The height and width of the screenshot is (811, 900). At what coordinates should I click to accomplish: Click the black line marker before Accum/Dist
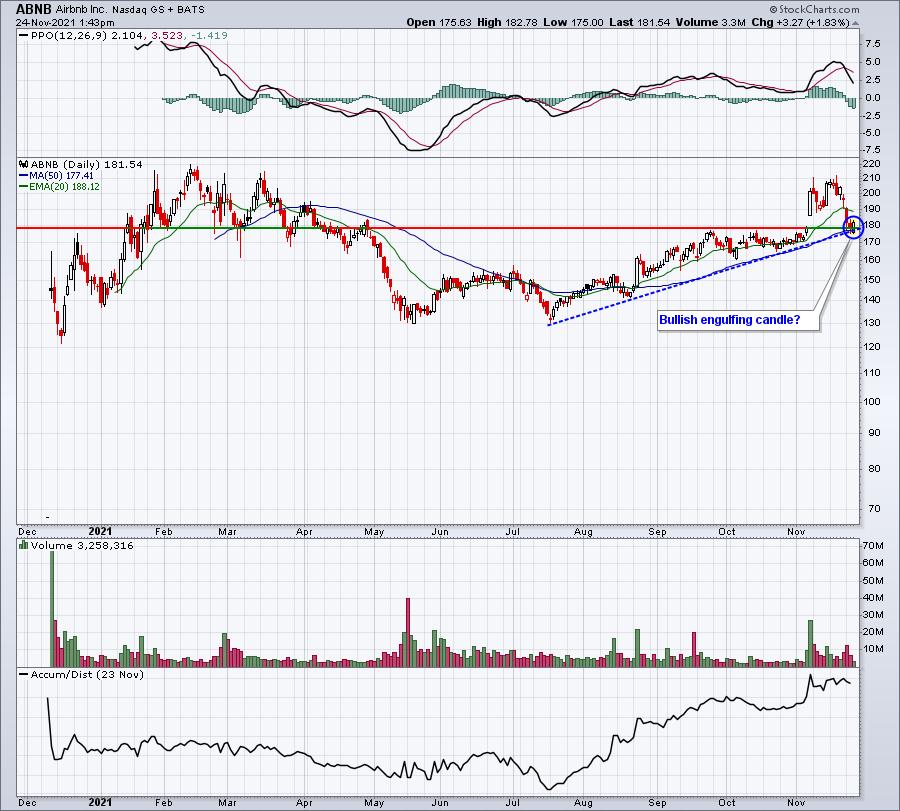24,674
